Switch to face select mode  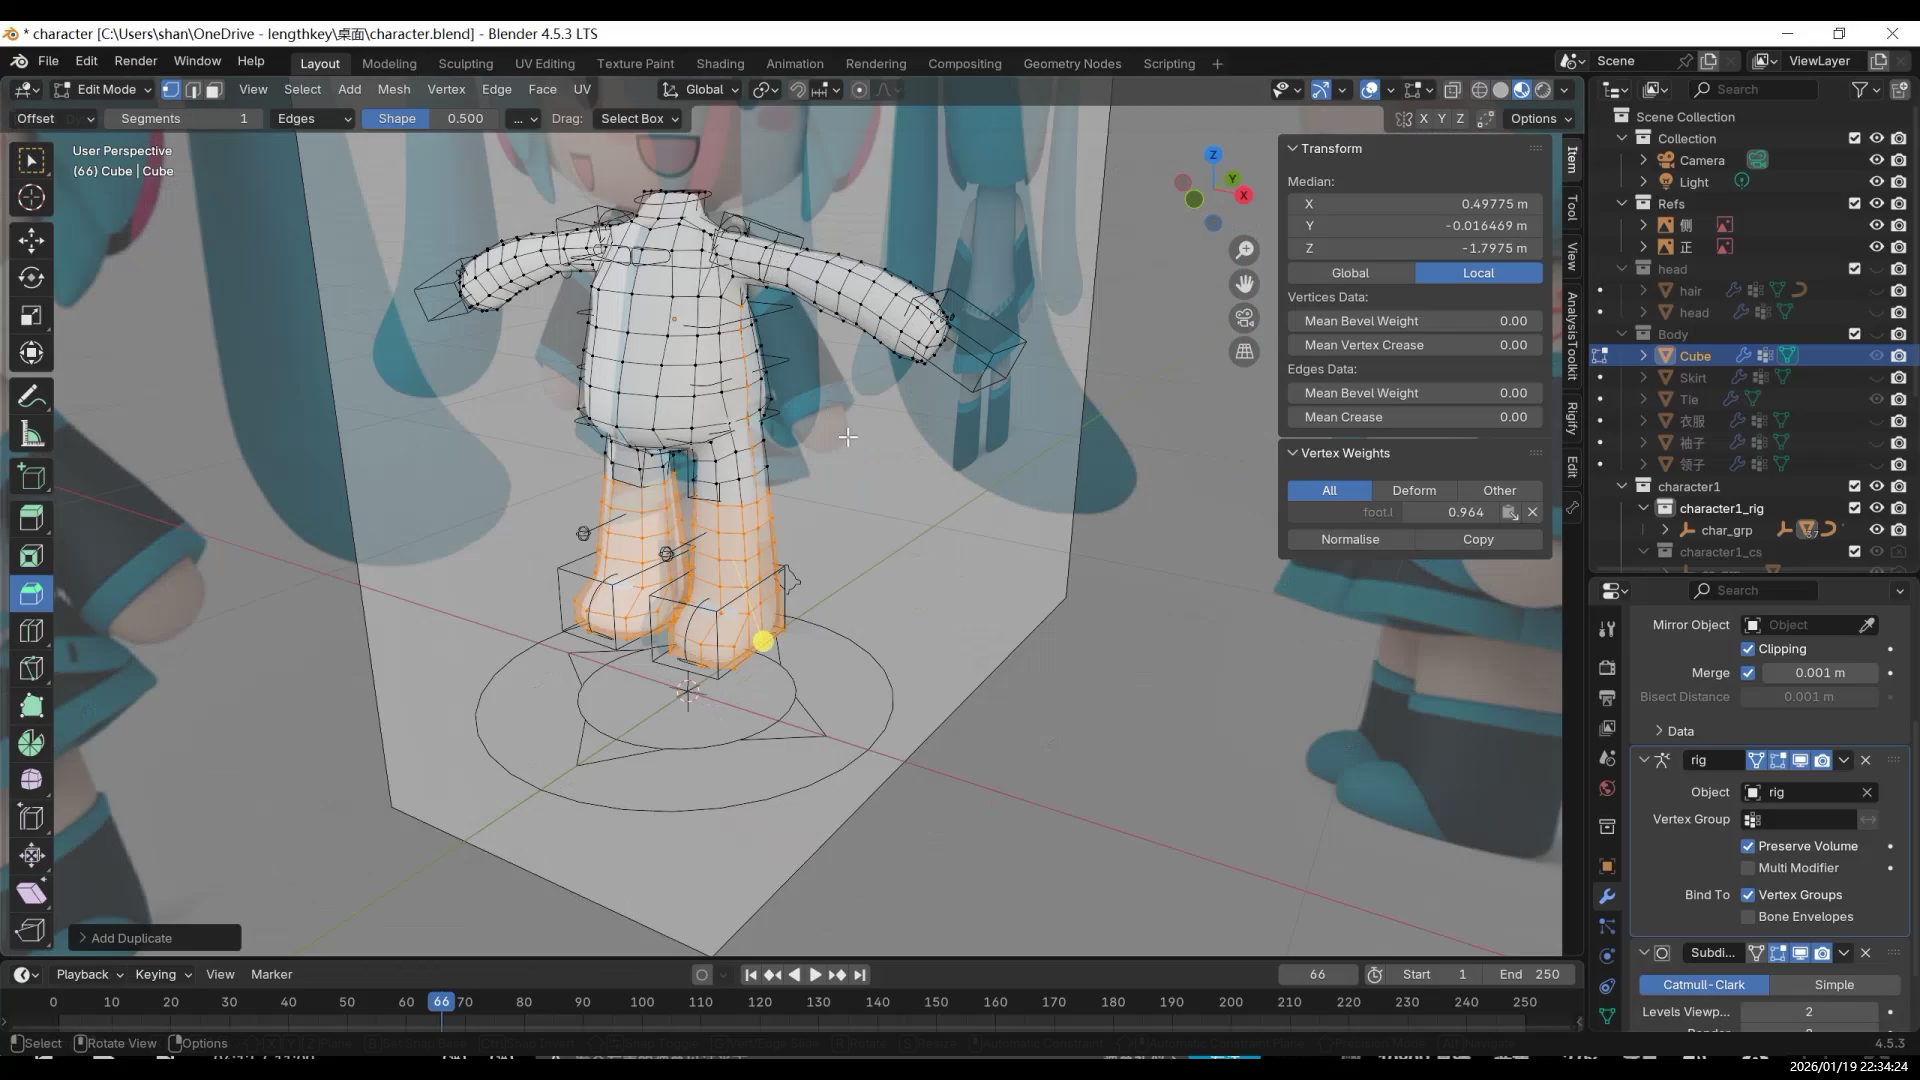pos(214,90)
